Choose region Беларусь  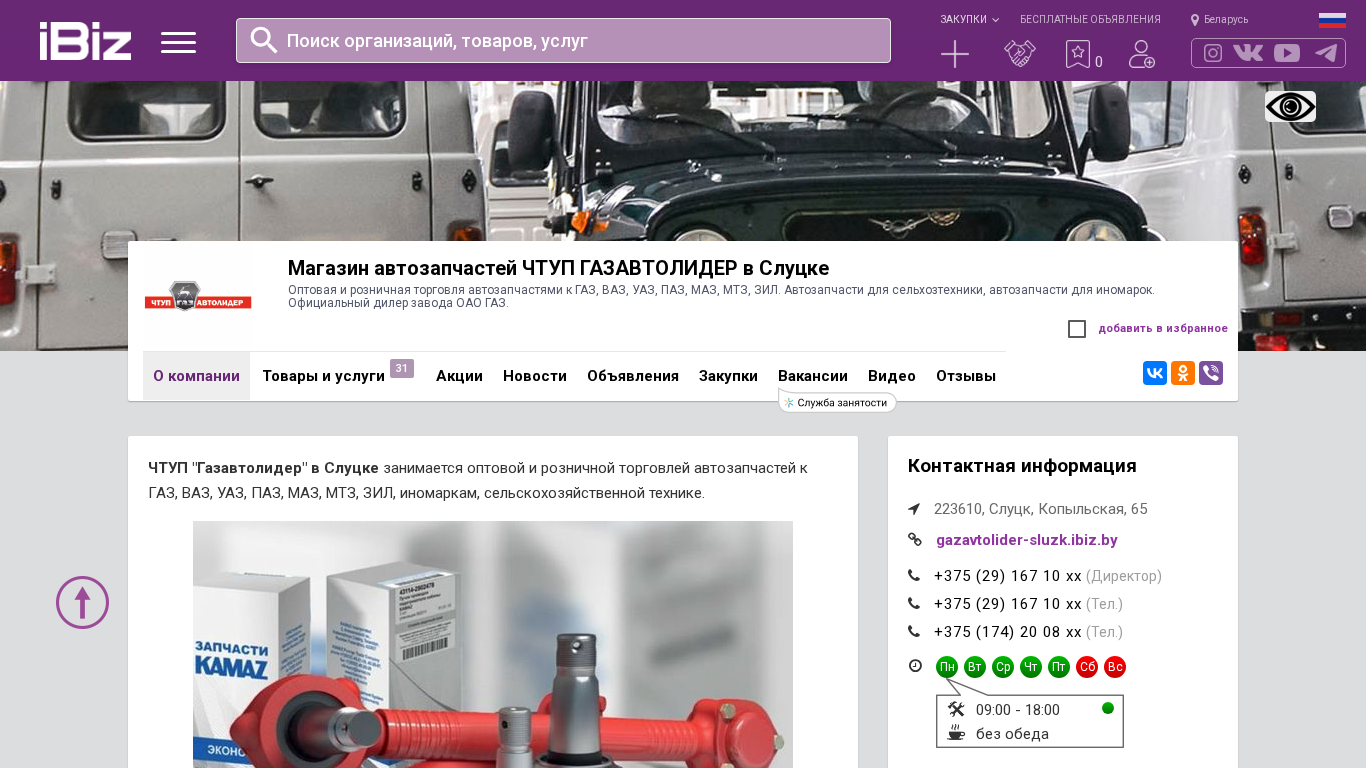[x=1226, y=20]
